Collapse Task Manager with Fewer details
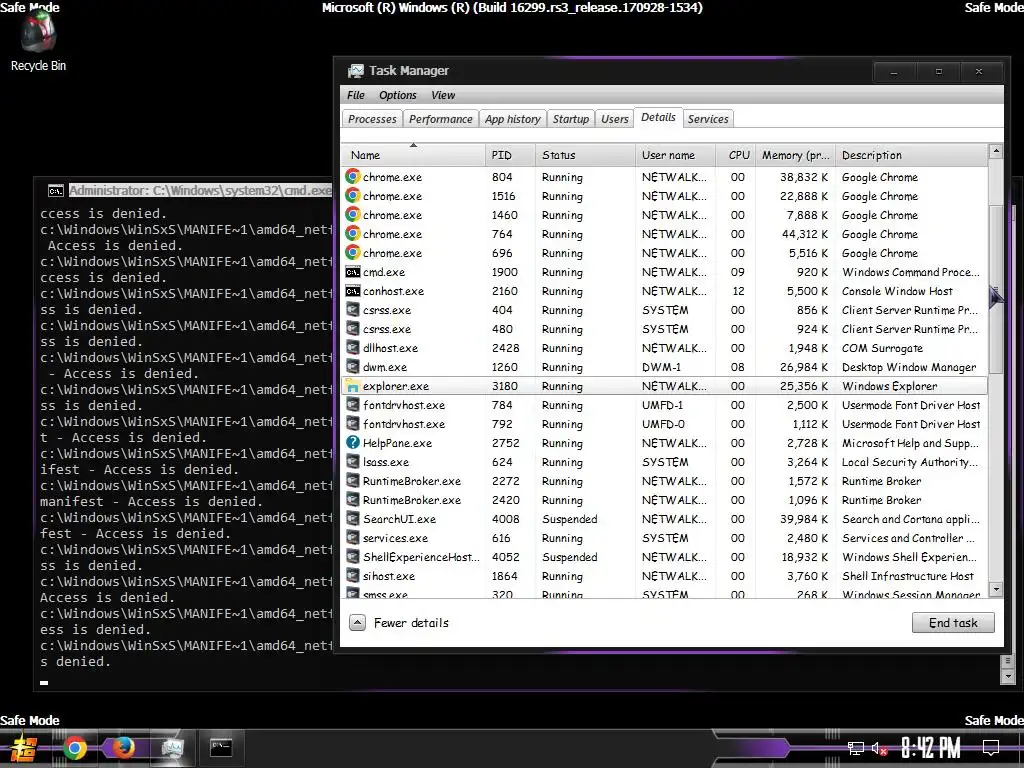The height and width of the screenshot is (768, 1024). [x=399, y=622]
